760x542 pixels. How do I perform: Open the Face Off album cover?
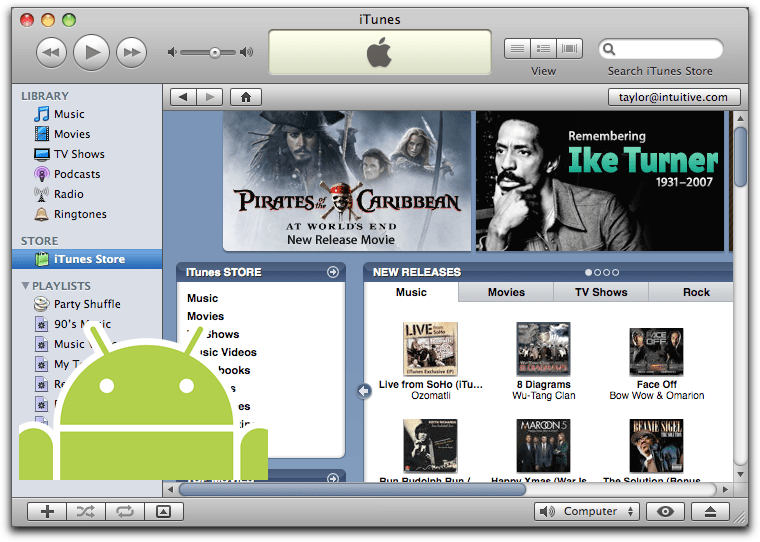pos(656,352)
